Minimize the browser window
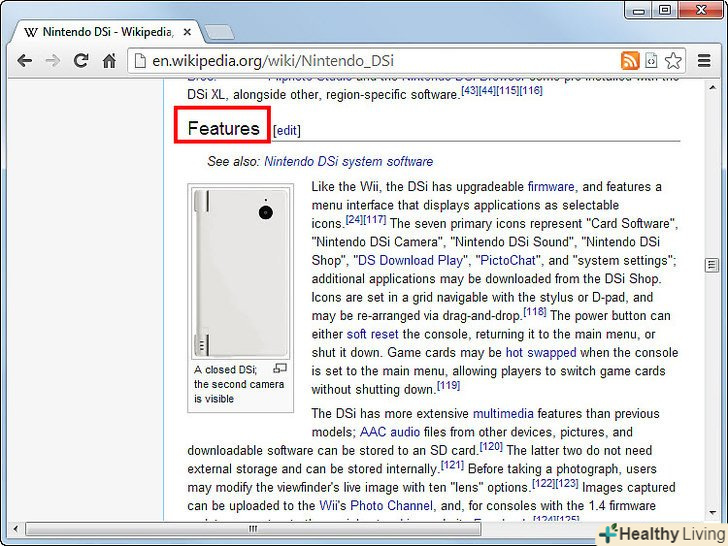Viewport: 728px width, 546px height. [639, 10]
